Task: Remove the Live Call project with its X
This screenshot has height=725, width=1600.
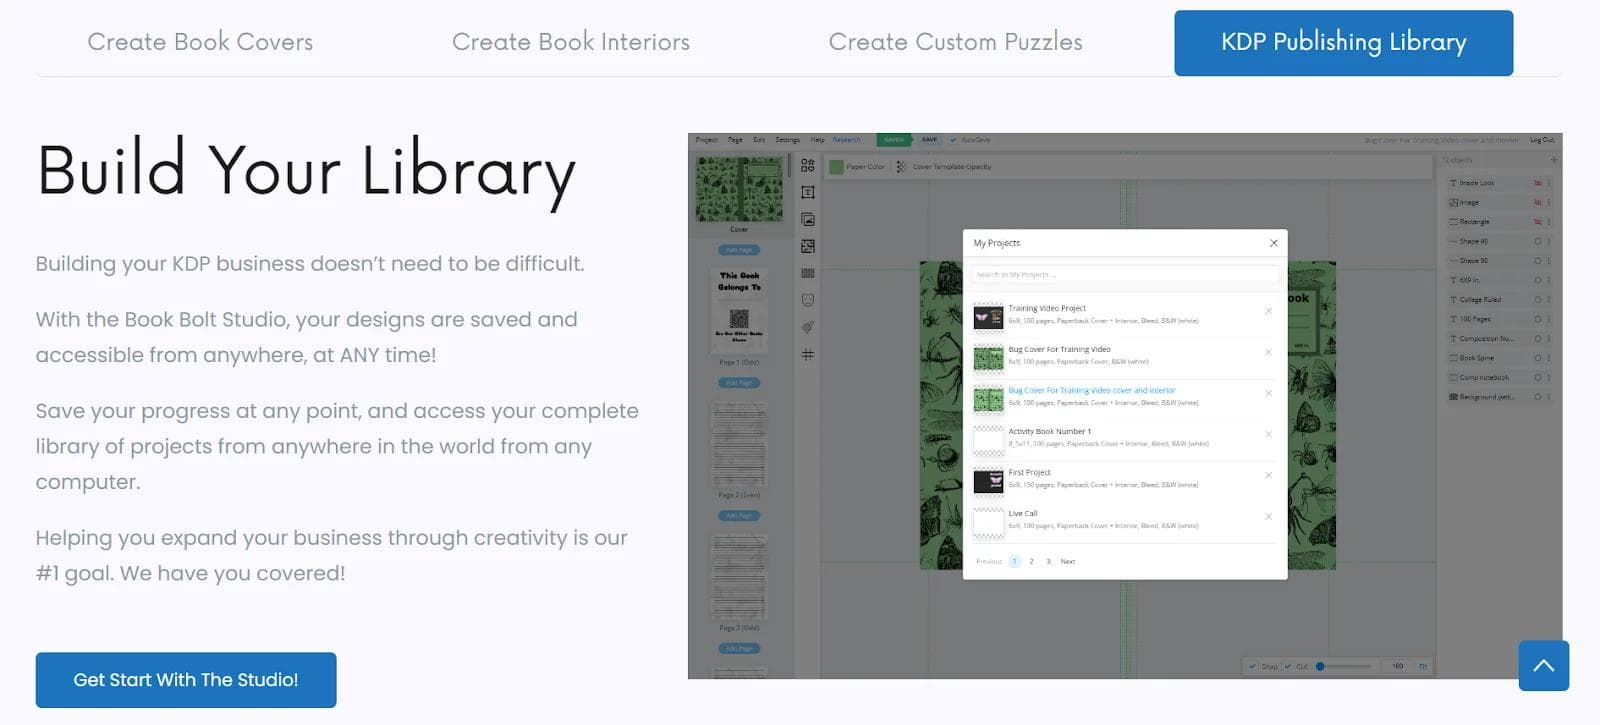Action: [1268, 516]
